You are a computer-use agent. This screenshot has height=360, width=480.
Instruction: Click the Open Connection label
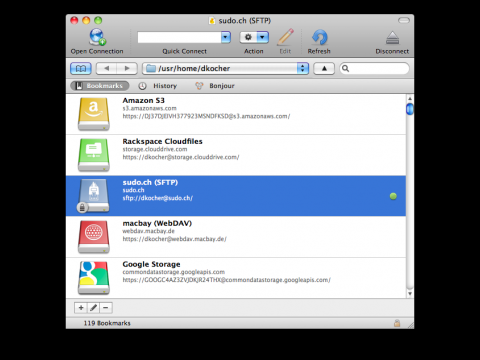coord(97,51)
